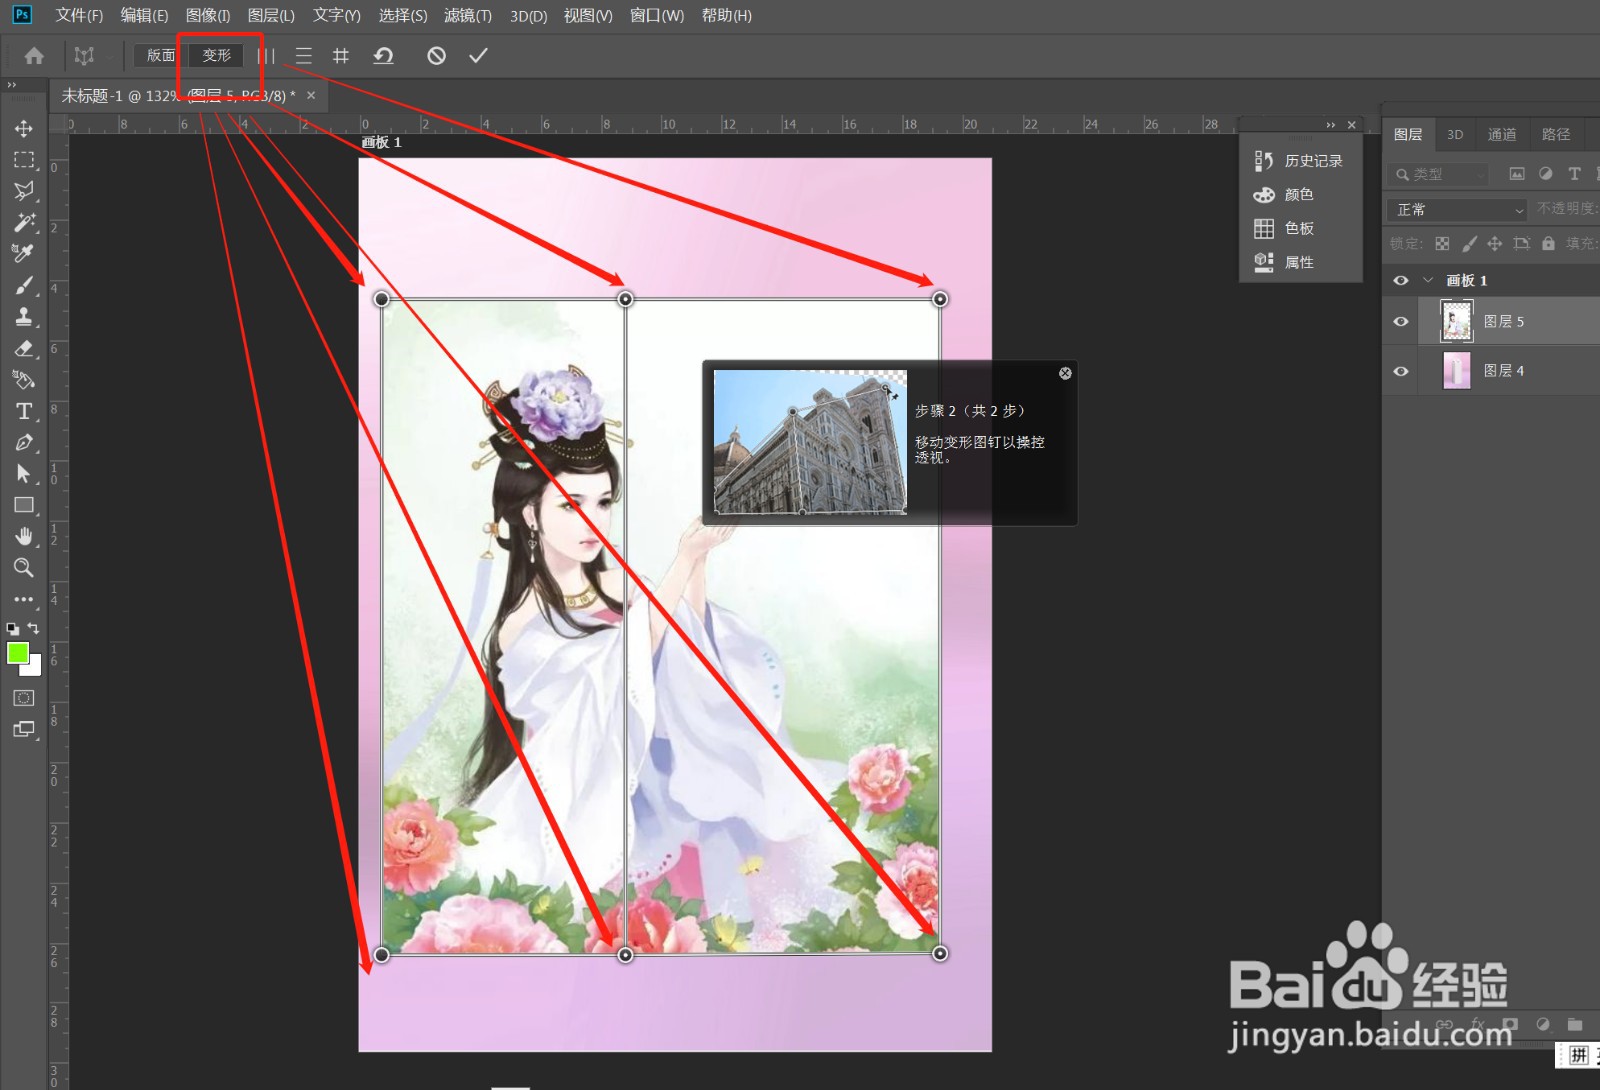Toggle pixel layer filter in Layers panel
1600x1090 pixels.
[1517, 174]
